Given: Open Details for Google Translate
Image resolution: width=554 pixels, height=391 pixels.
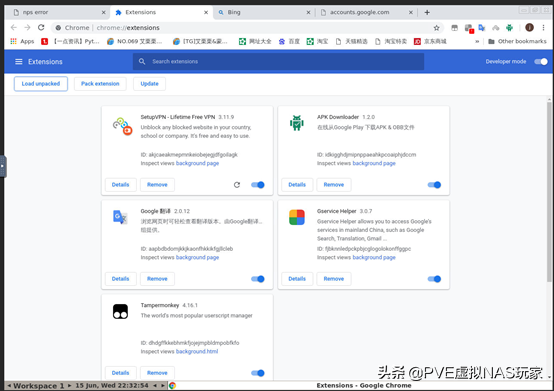Looking at the screenshot, I should tap(120, 279).
